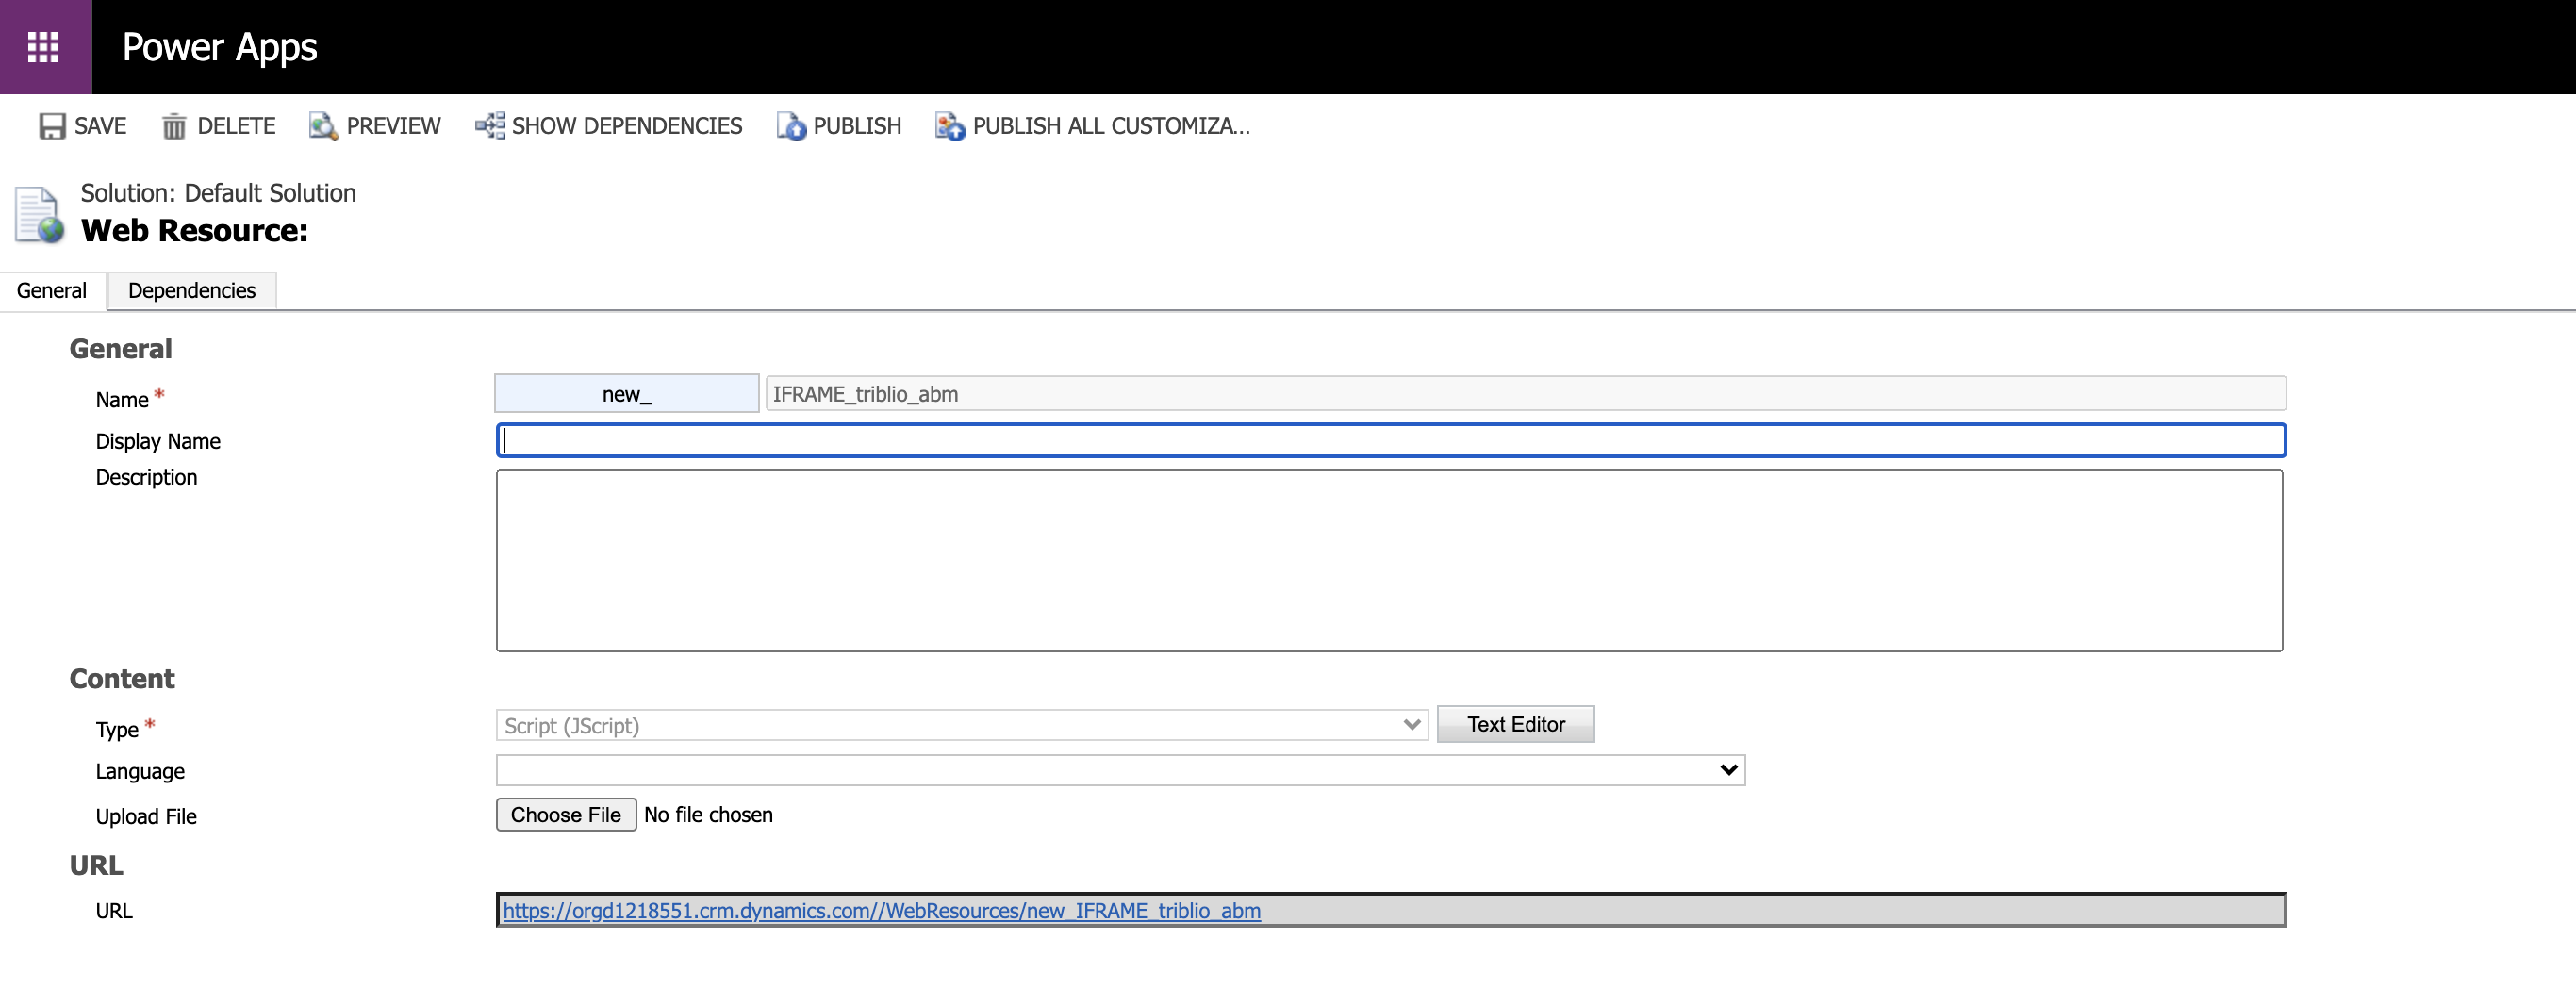Open the app launcher waffle icon

coord(43,47)
